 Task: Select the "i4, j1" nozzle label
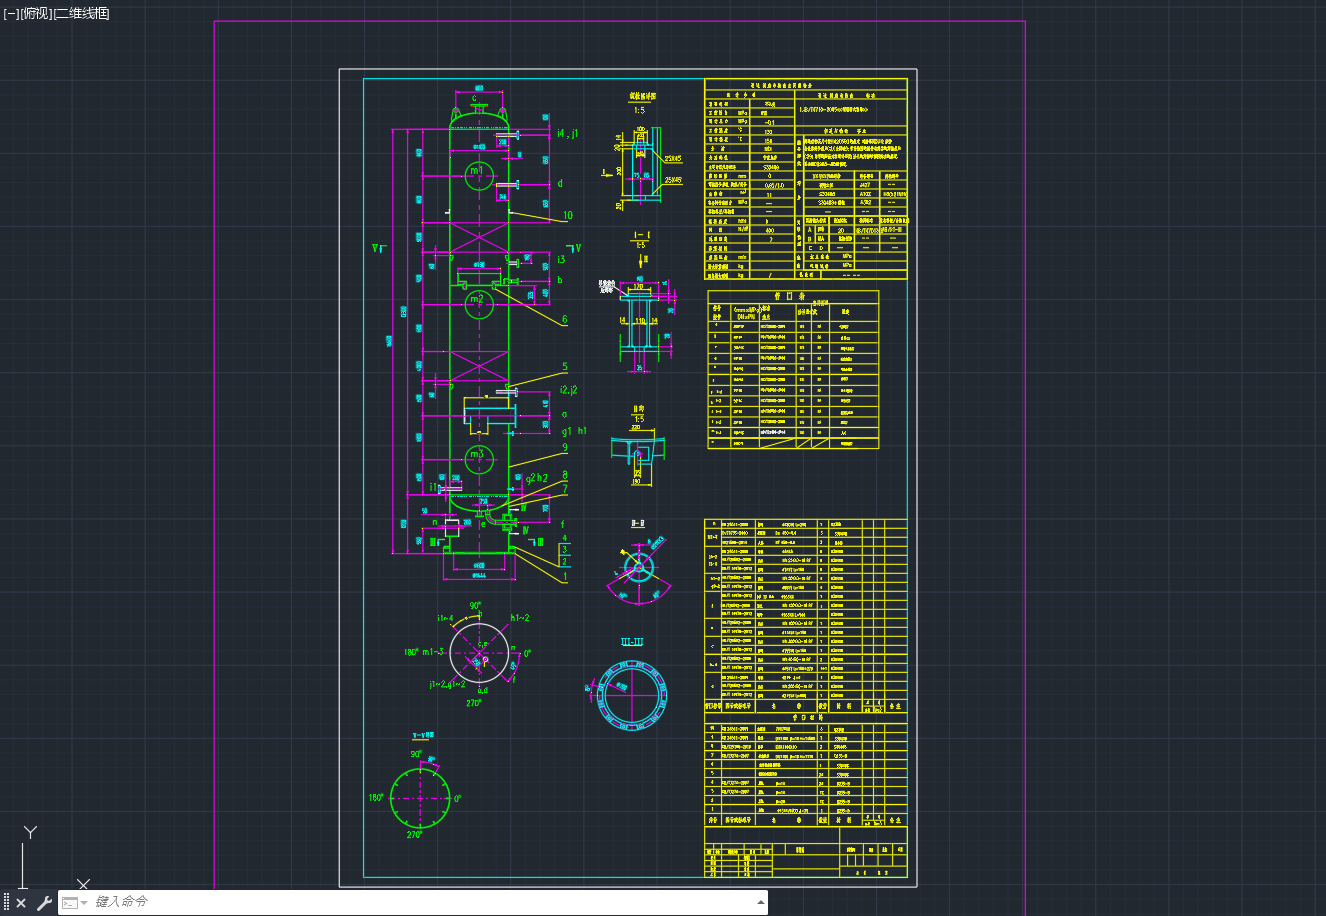pos(567,133)
